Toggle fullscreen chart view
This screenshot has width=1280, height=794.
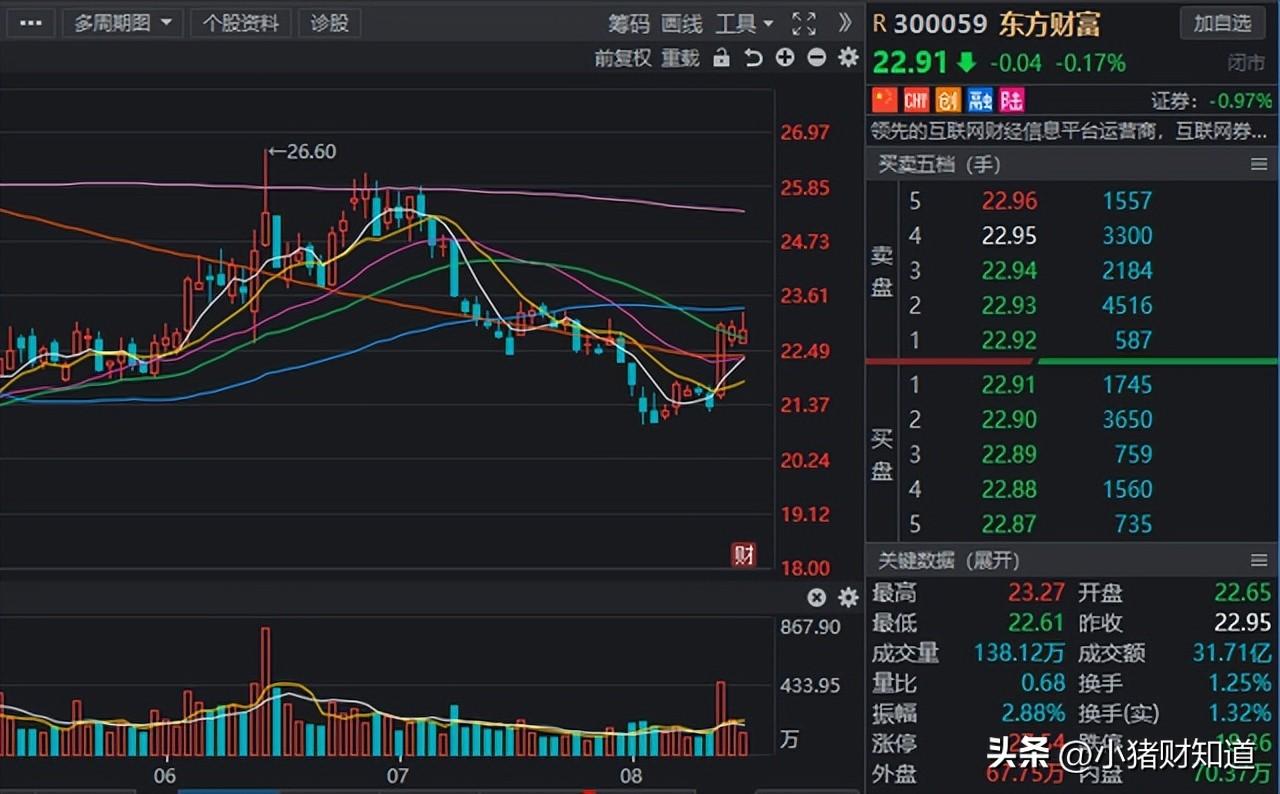click(803, 23)
